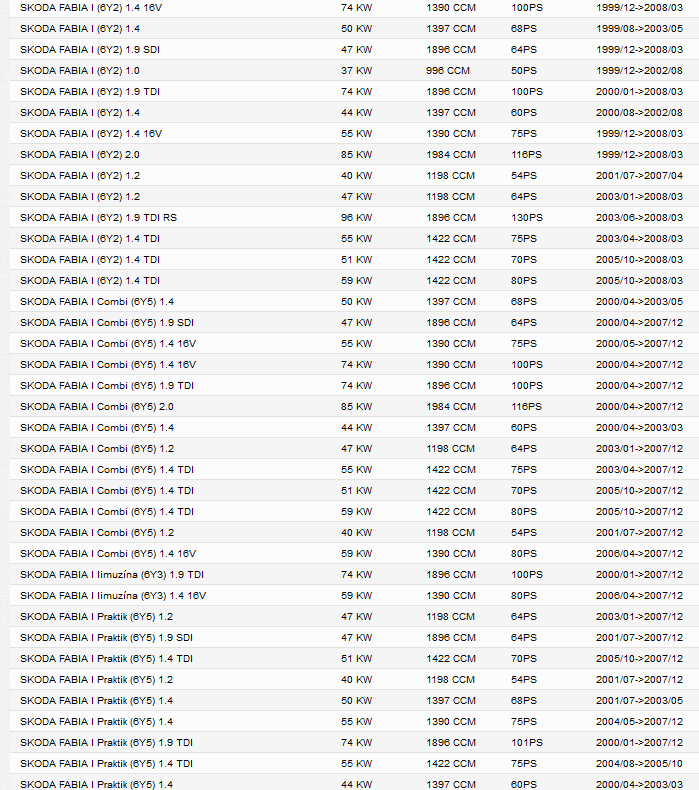This screenshot has height=790, width=699.
Task: Click '116PS' in the Combi (6Y5) 2.0 row
Action: 526,407
